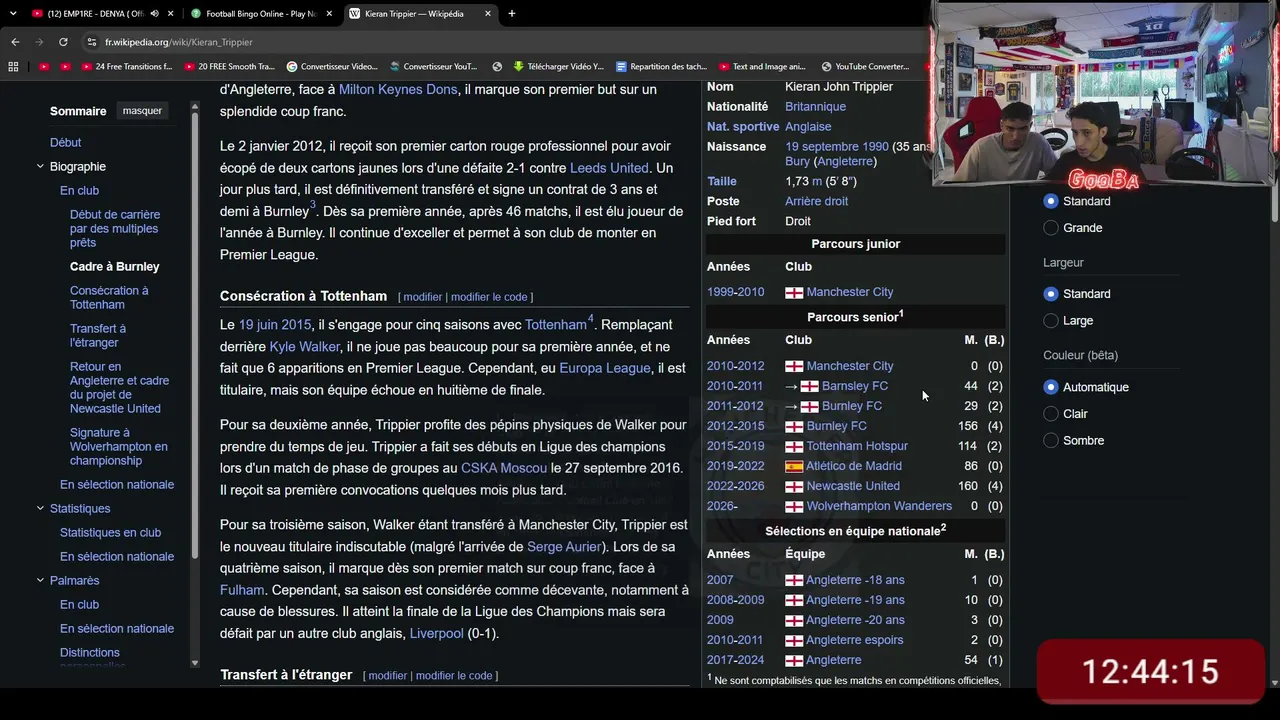Collapse the Palmarès section in Sommaire
The image size is (1280, 720).
pyautogui.click(x=40, y=581)
